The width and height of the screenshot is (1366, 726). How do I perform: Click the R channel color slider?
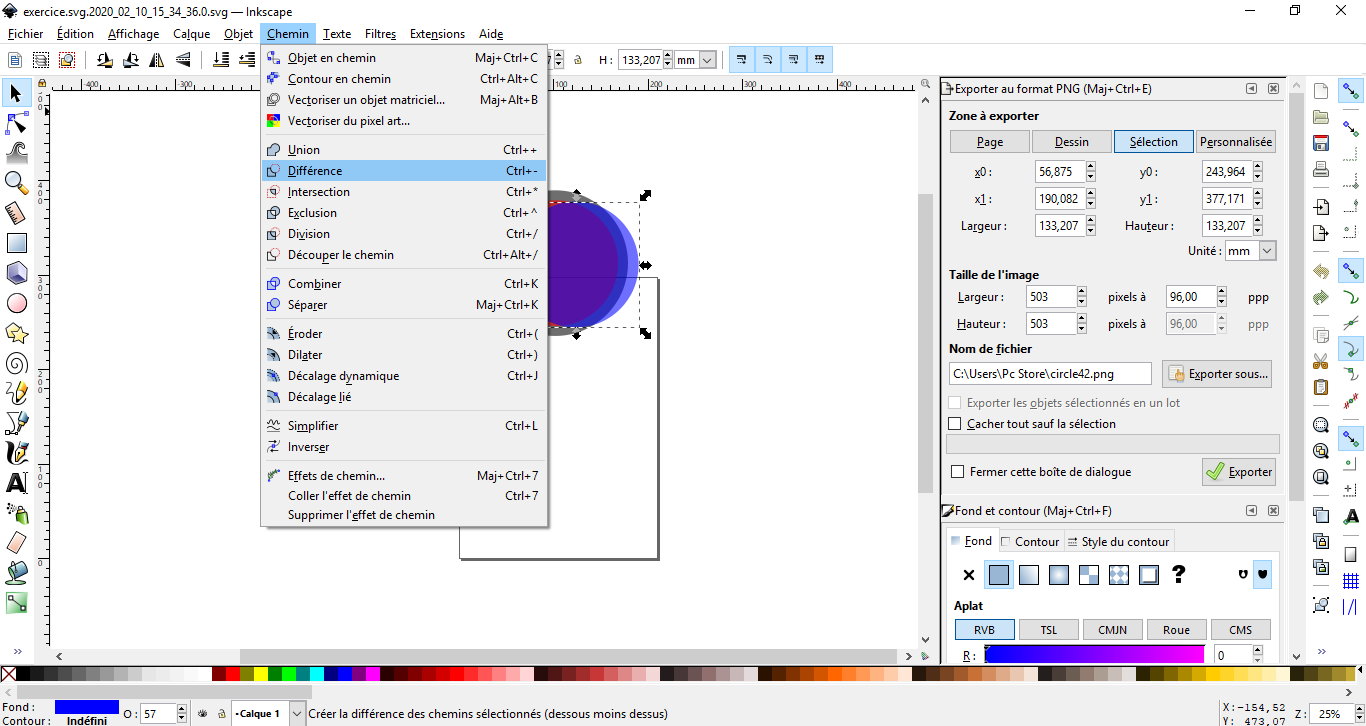1095,655
